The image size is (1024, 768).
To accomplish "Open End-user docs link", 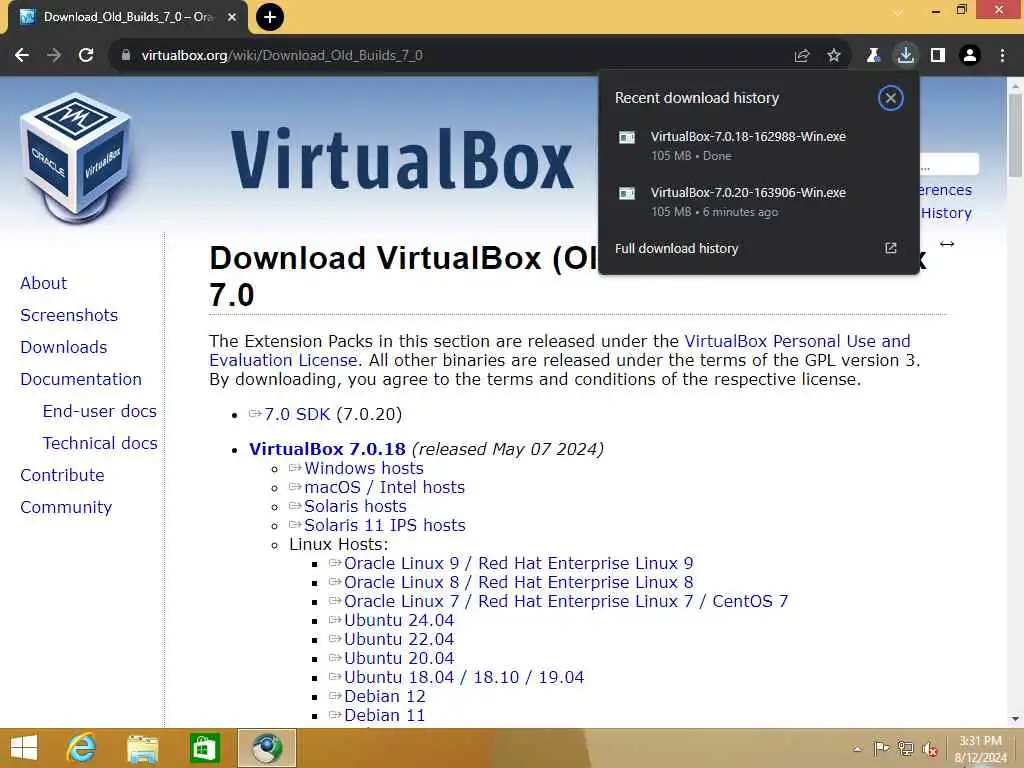I will pyautogui.click(x=99, y=411).
